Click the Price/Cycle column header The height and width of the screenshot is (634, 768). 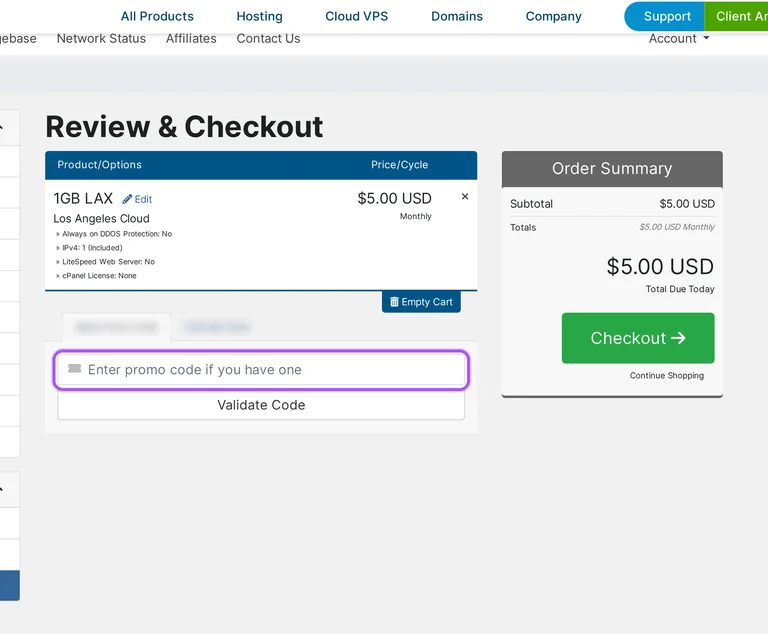(x=399, y=165)
